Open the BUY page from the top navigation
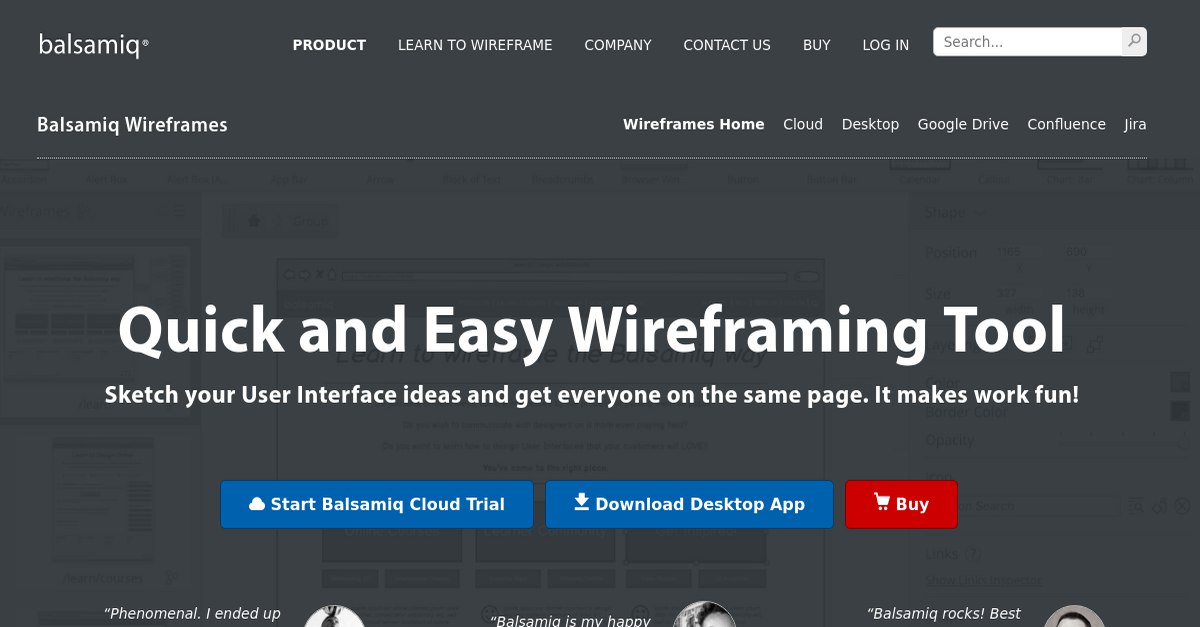Viewport: 1200px width, 627px height. click(x=817, y=45)
